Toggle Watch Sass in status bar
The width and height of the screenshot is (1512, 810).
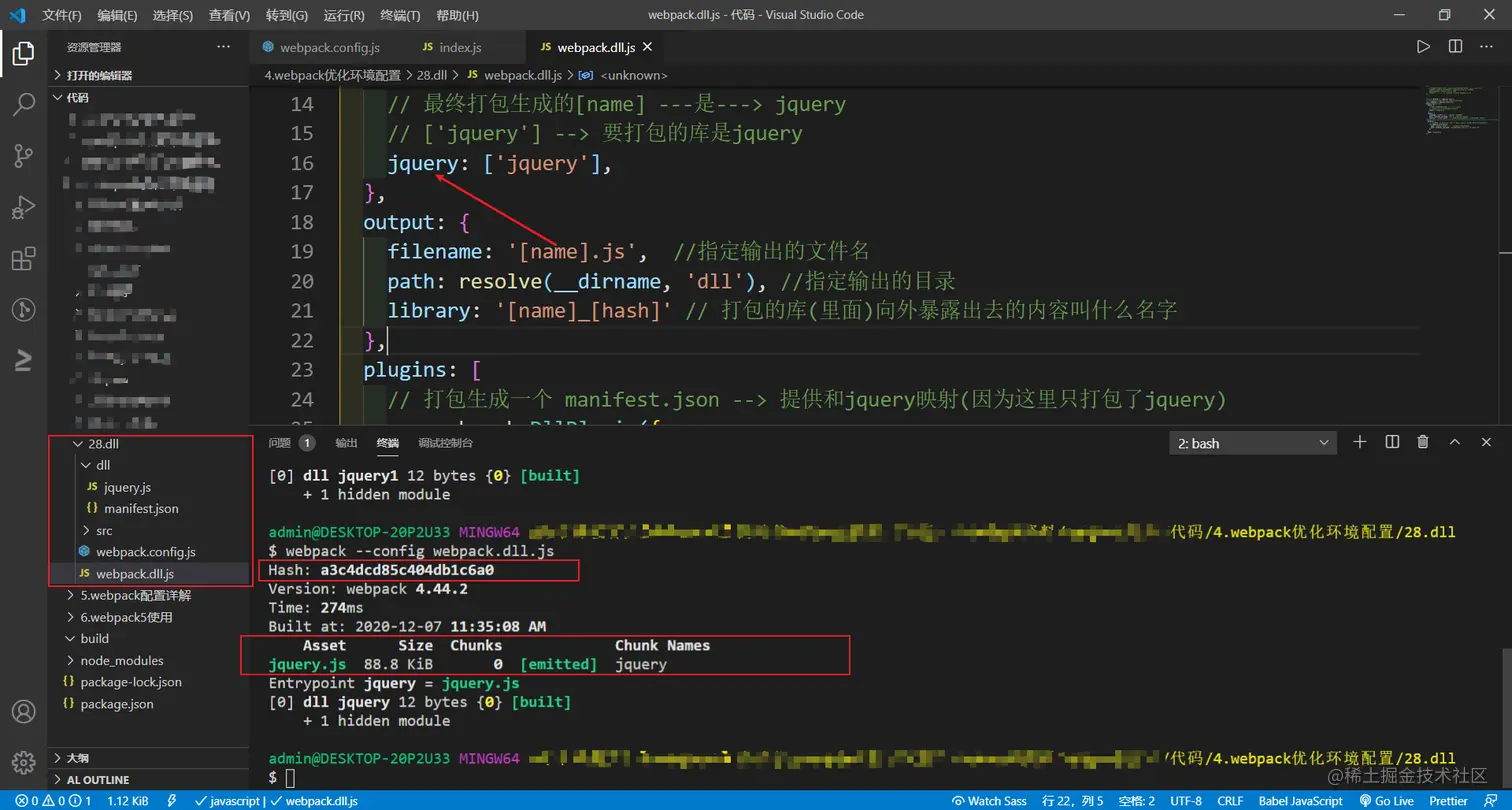[991, 801]
